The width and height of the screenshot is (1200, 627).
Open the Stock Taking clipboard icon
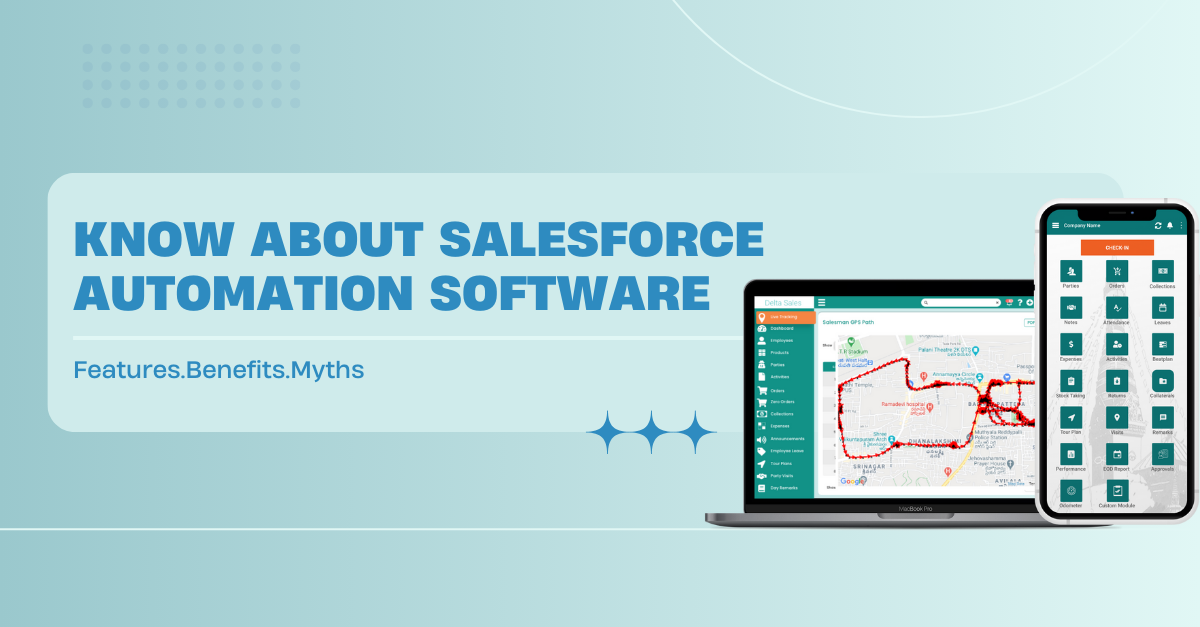(x=1071, y=380)
